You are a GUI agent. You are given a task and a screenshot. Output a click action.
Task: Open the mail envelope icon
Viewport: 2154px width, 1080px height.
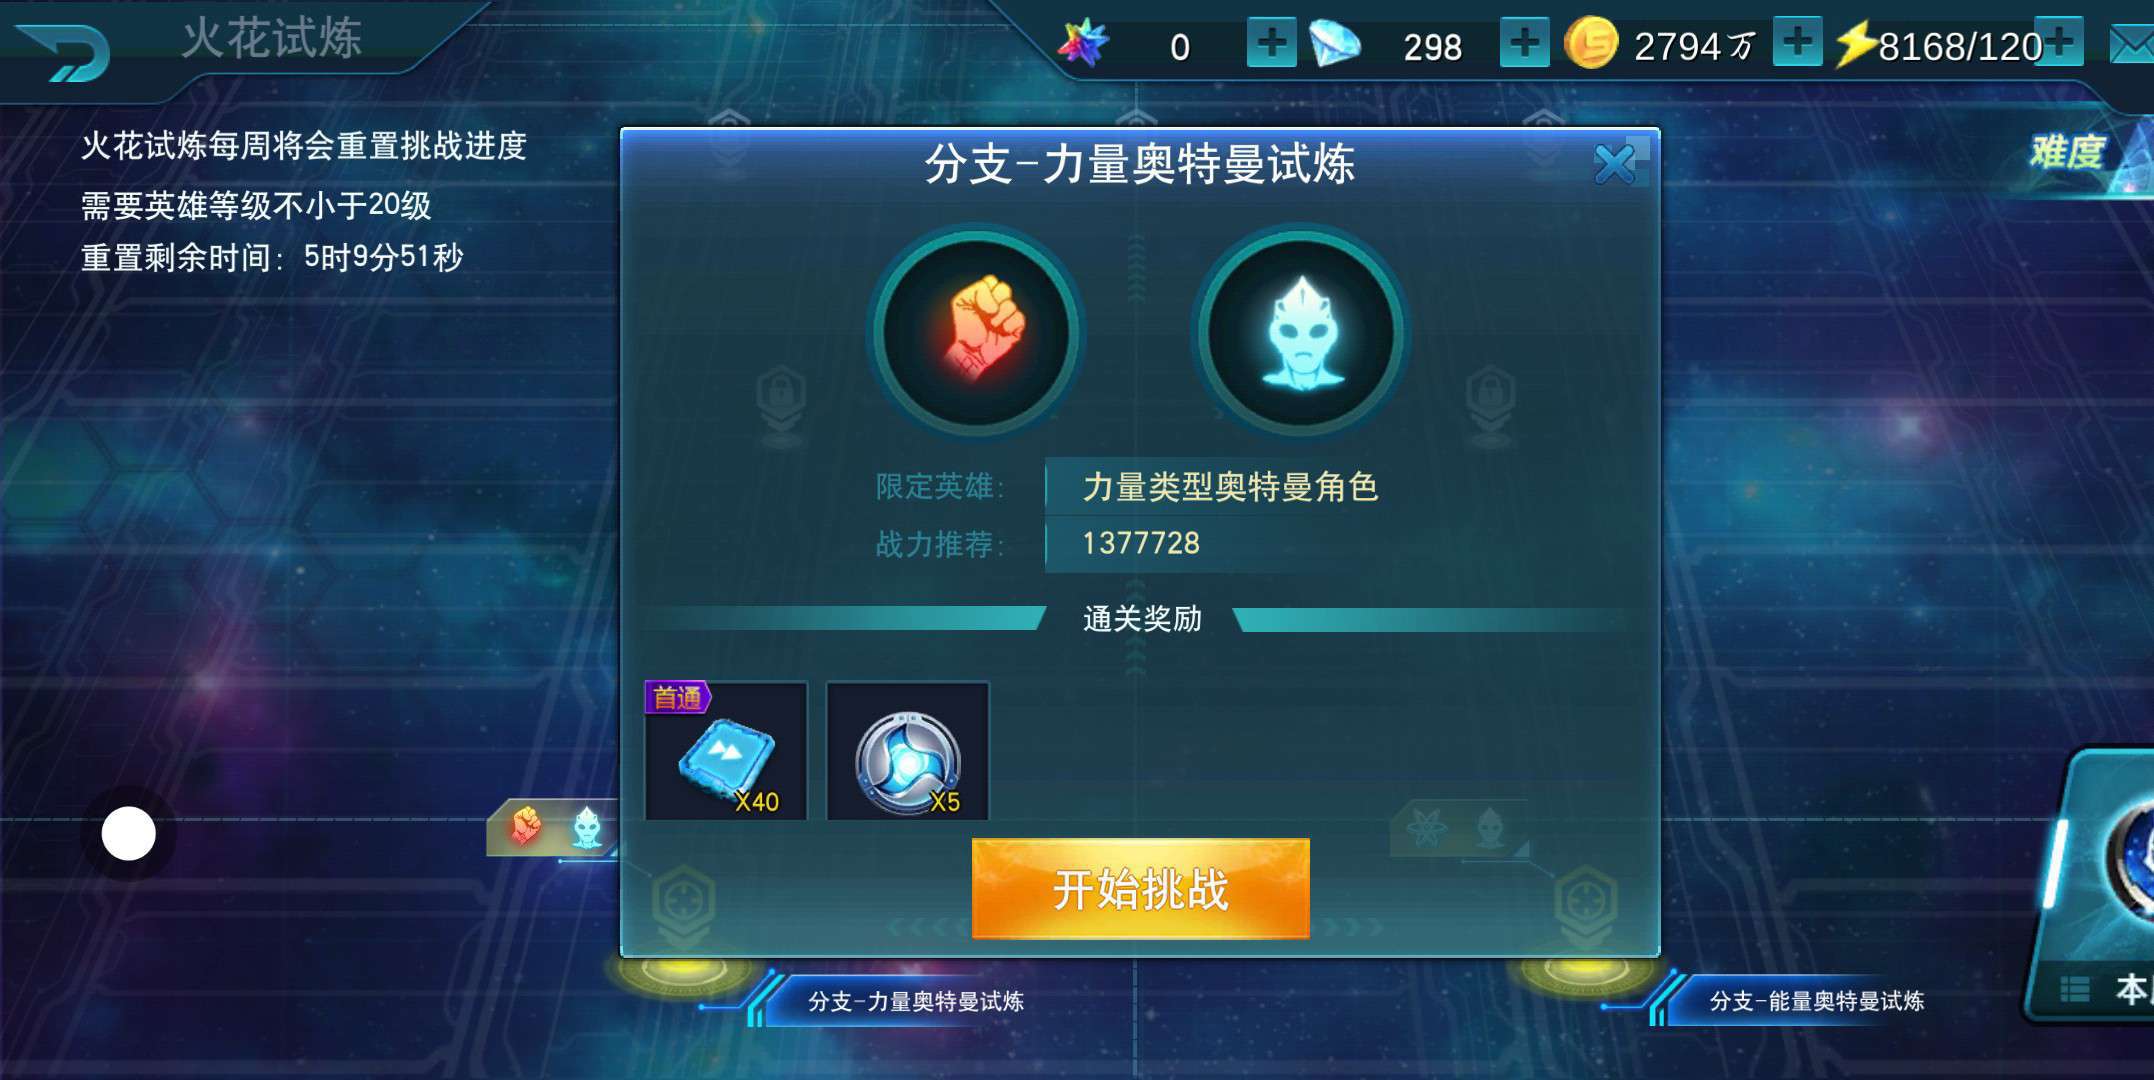click(2132, 45)
